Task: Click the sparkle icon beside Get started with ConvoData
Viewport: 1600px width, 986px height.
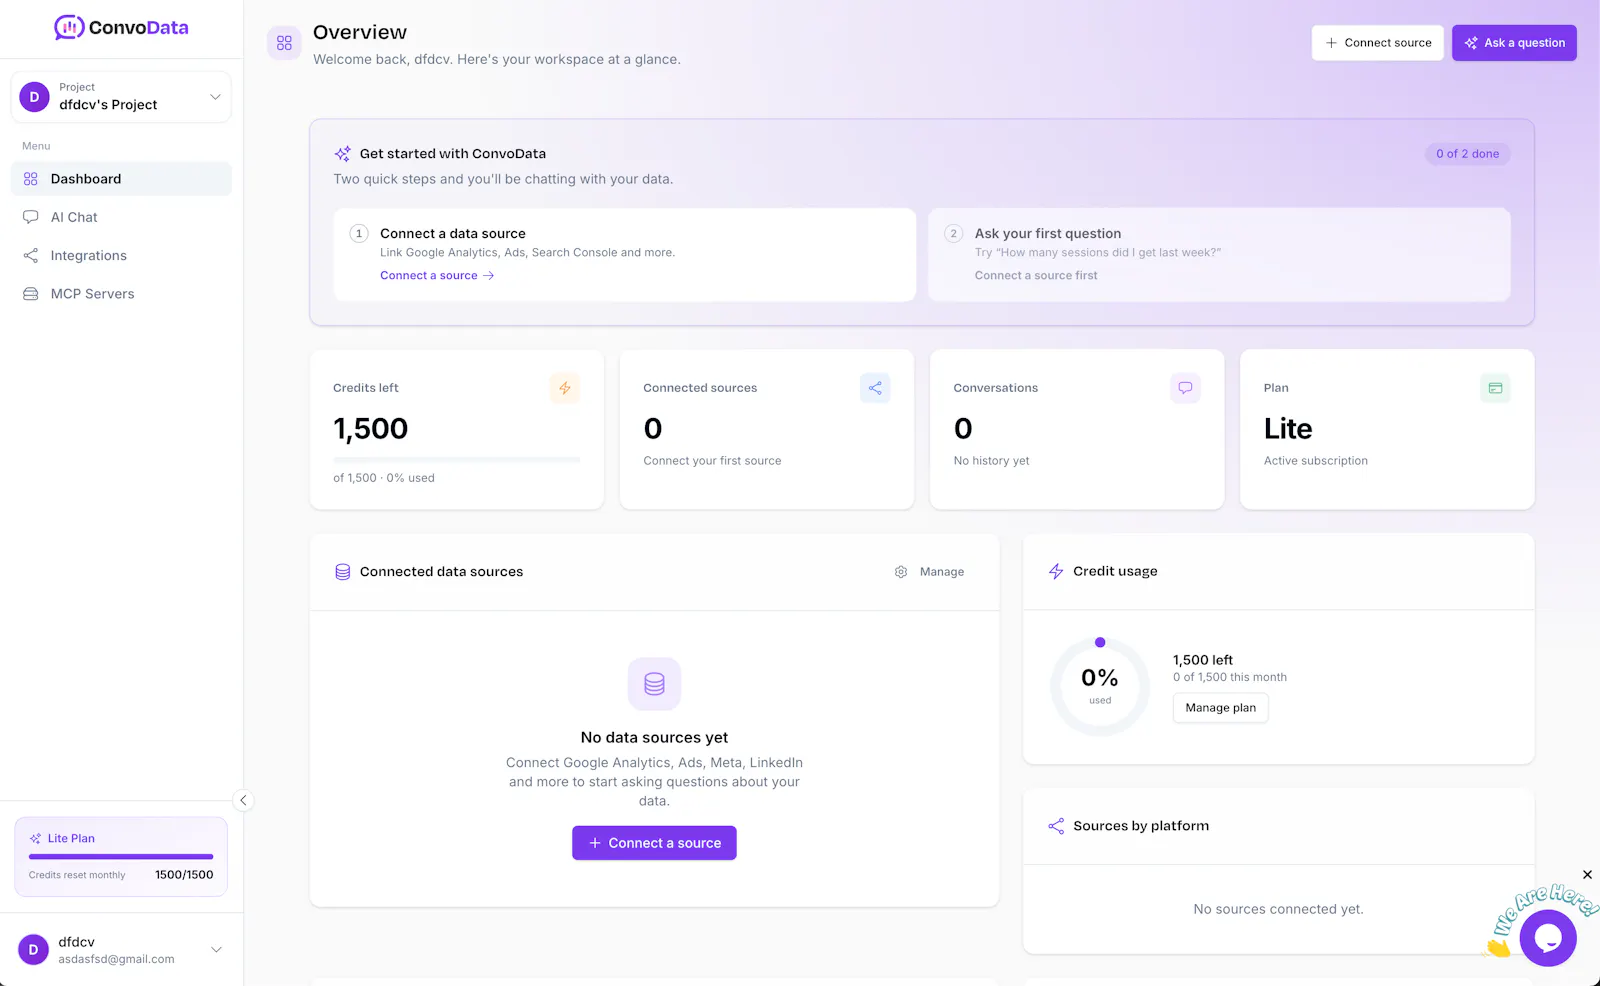Action: (343, 154)
